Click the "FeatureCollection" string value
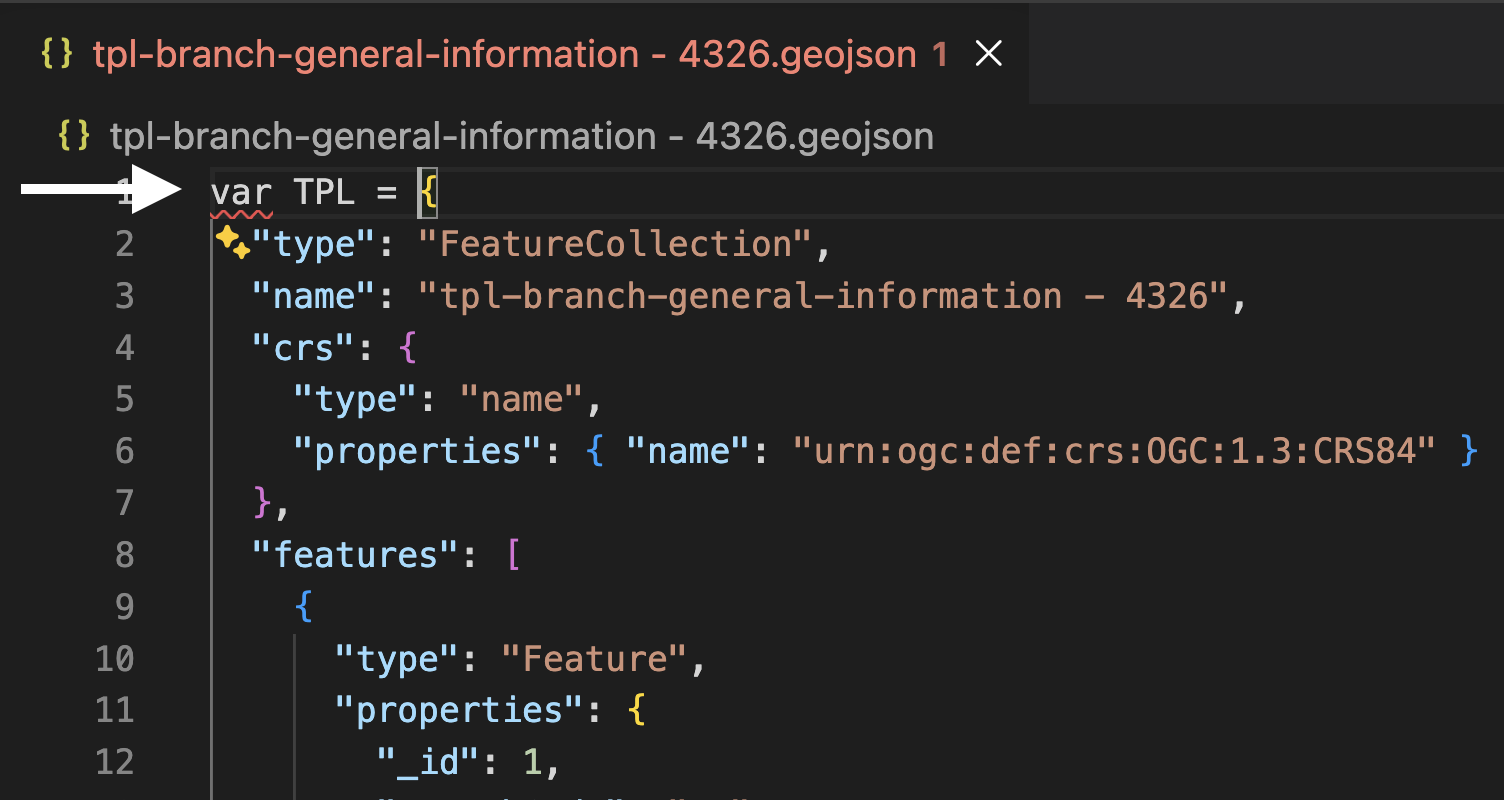Image resolution: width=1504 pixels, height=800 pixels. (x=615, y=244)
